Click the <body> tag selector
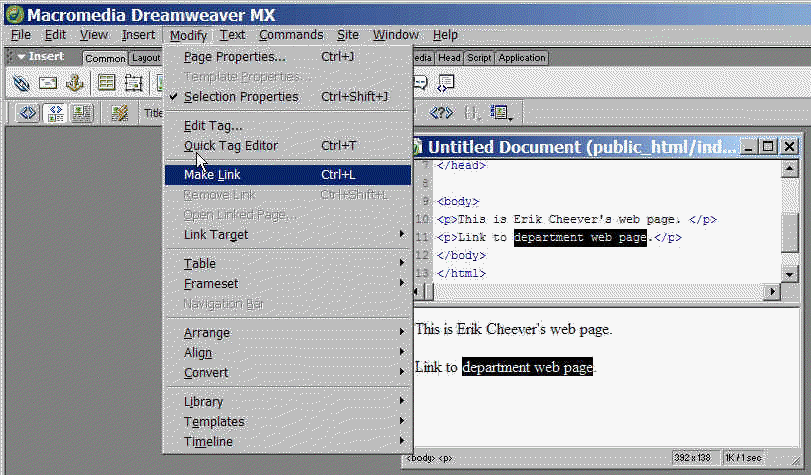This screenshot has width=811, height=475. (x=420, y=458)
